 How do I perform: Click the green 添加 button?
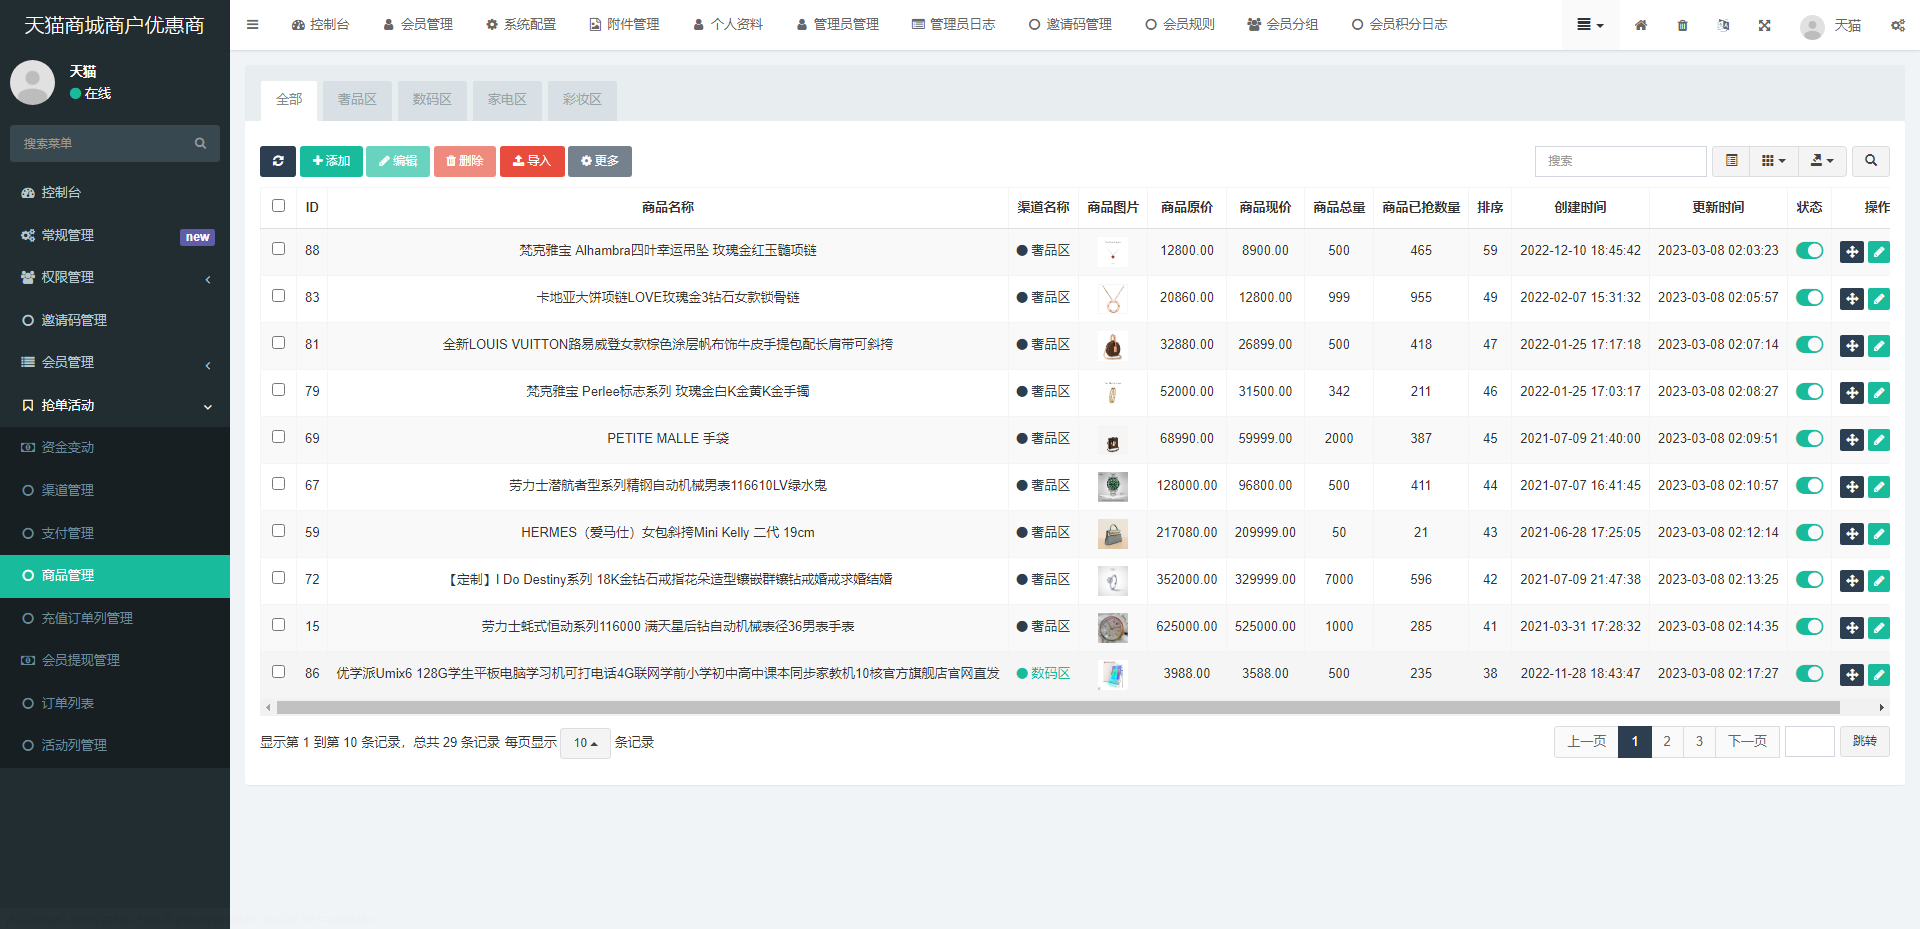point(331,161)
